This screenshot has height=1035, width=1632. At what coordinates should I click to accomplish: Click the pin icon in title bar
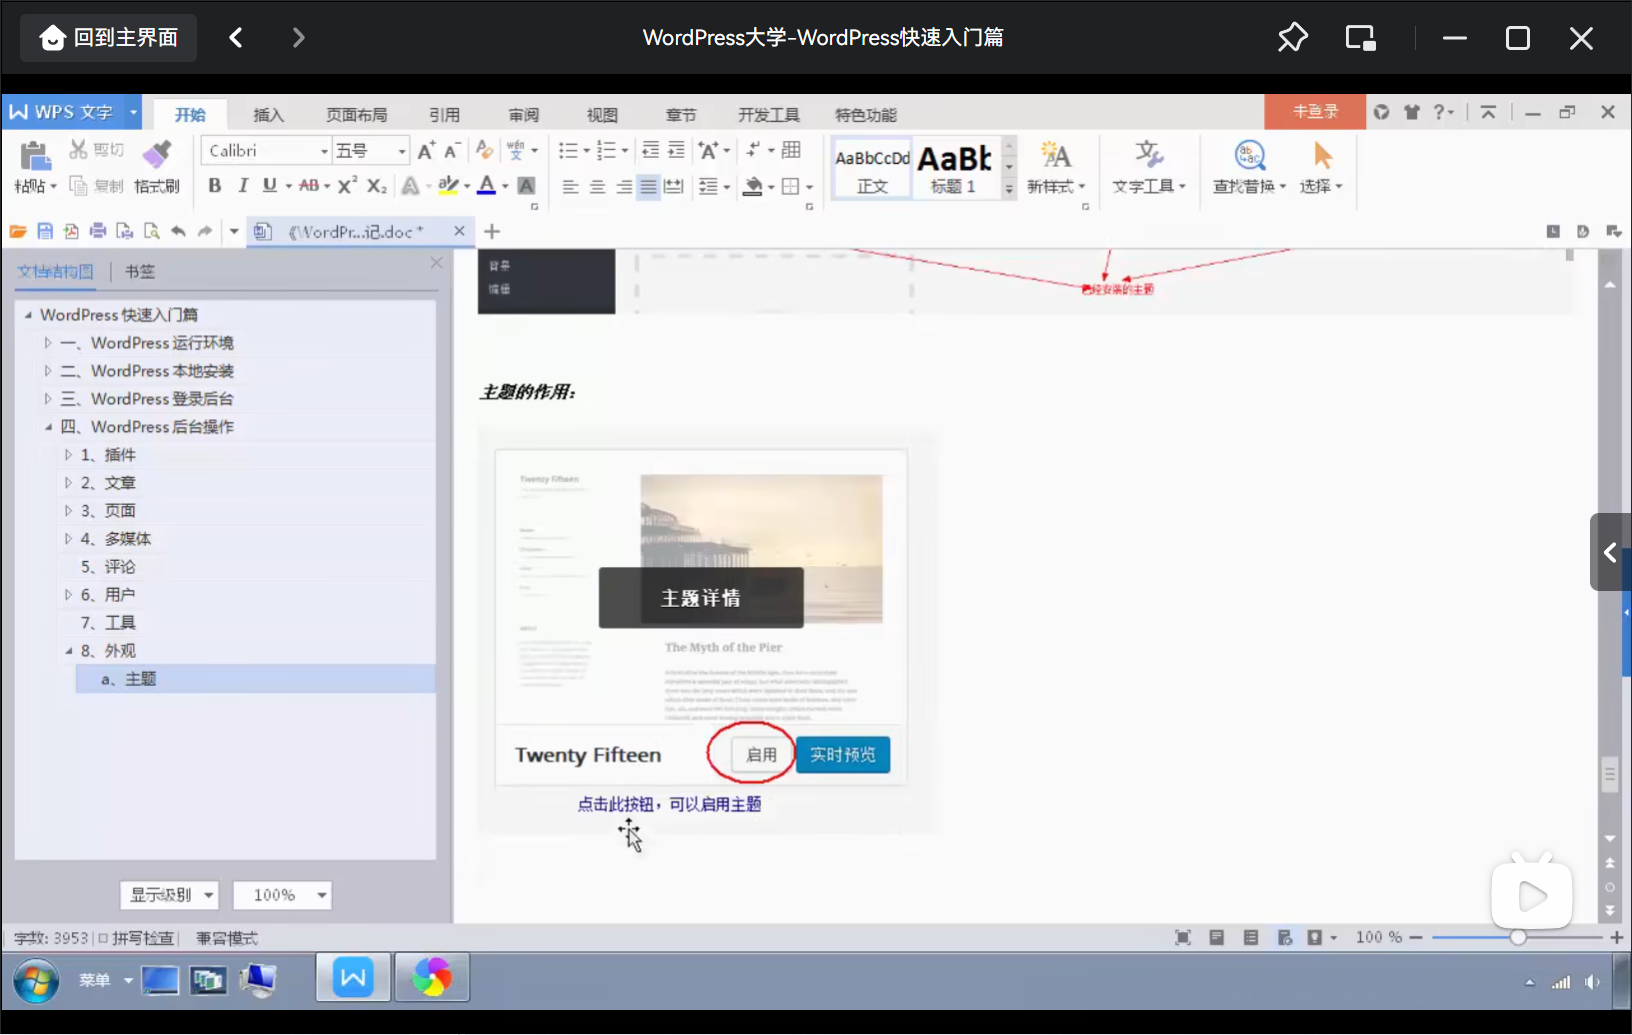(x=1293, y=38)
